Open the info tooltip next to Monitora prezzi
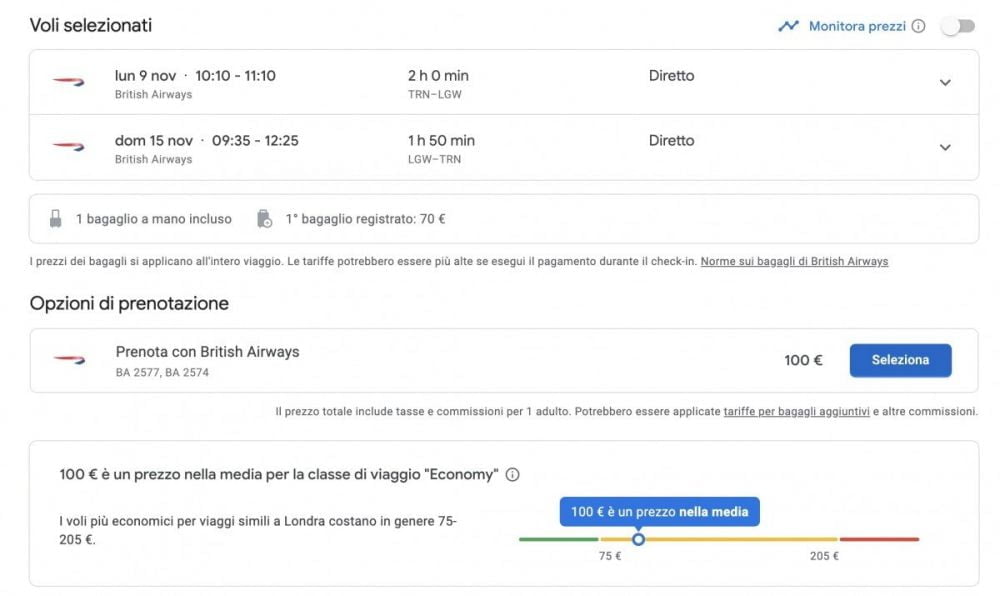Viewport: 1000px width, 596px height. (919, 26)
